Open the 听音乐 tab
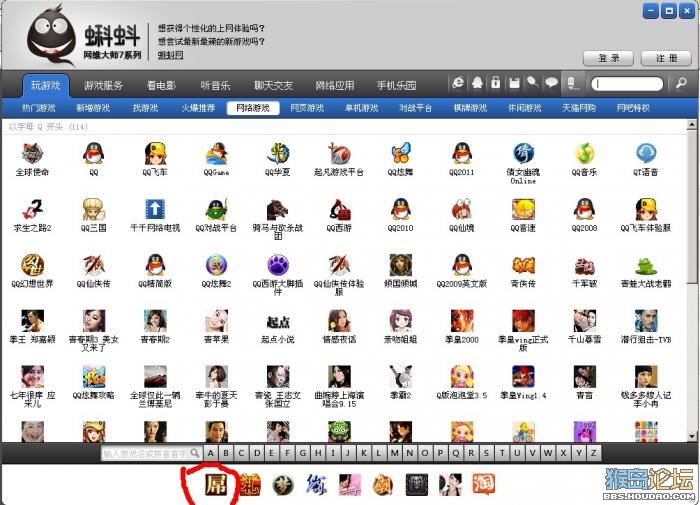700x505 pixels. [215, 85]
